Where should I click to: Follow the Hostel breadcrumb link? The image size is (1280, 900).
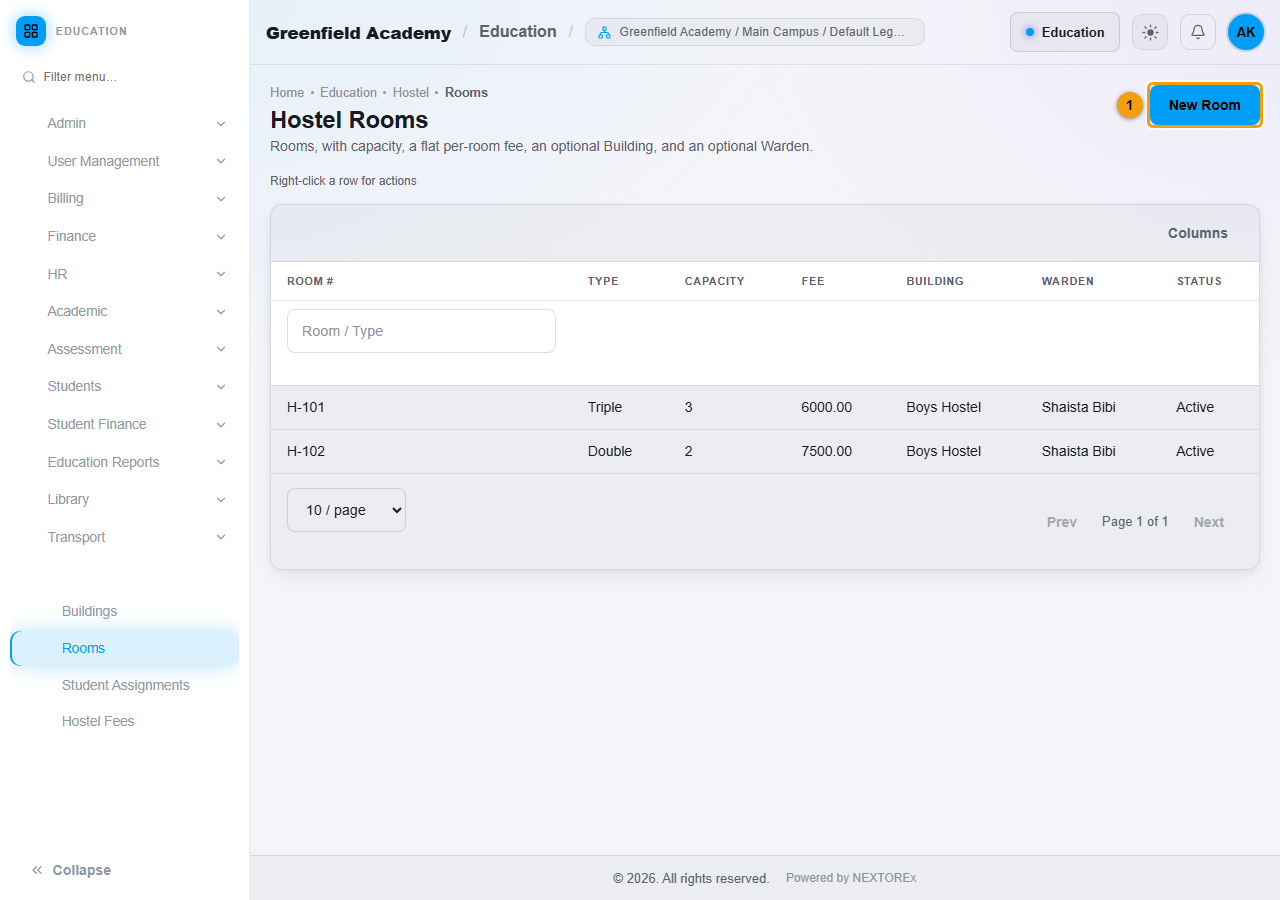(410, 92)
